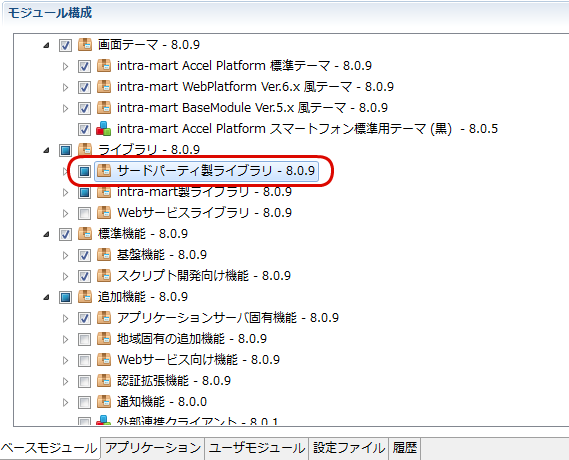Collapse the ライブラリ tree node
Image resolution: width=569 pixels, height=460 pixels.
tap(46, 151)
